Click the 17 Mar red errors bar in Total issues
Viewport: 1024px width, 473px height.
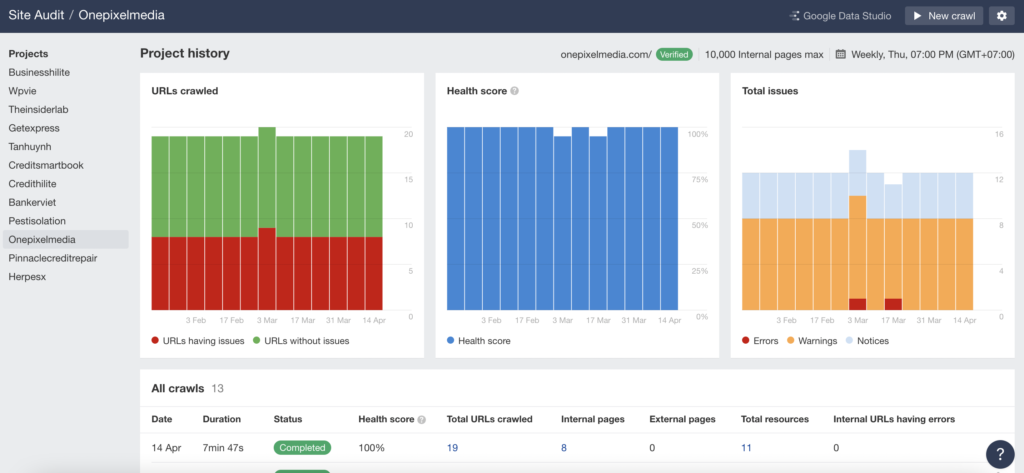coord(893,304)
